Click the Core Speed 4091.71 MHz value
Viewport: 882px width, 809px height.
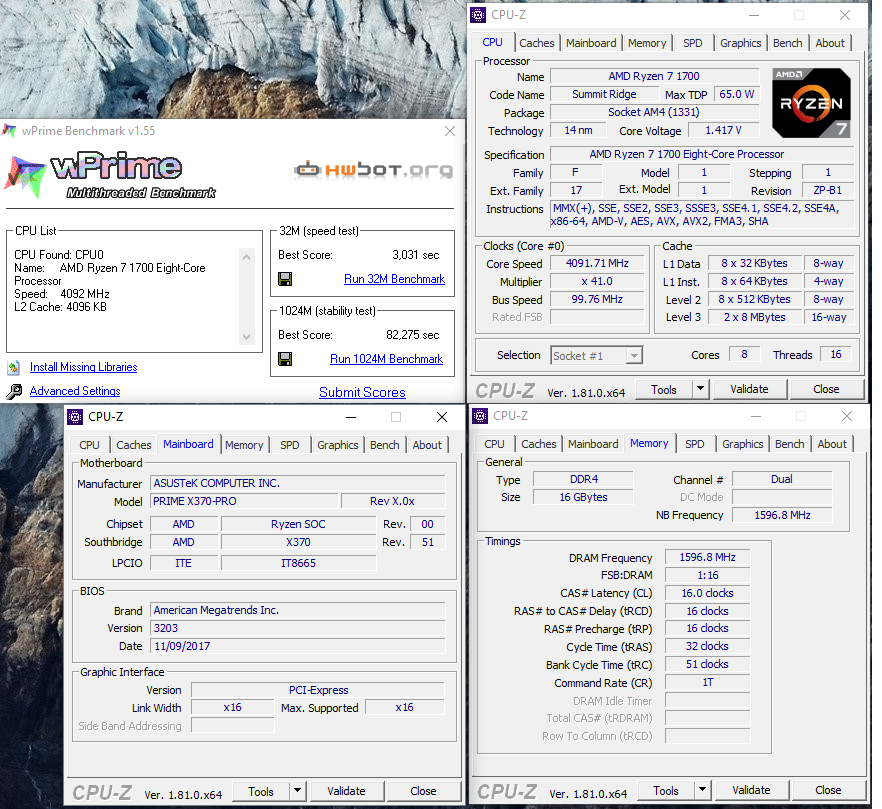597,263
